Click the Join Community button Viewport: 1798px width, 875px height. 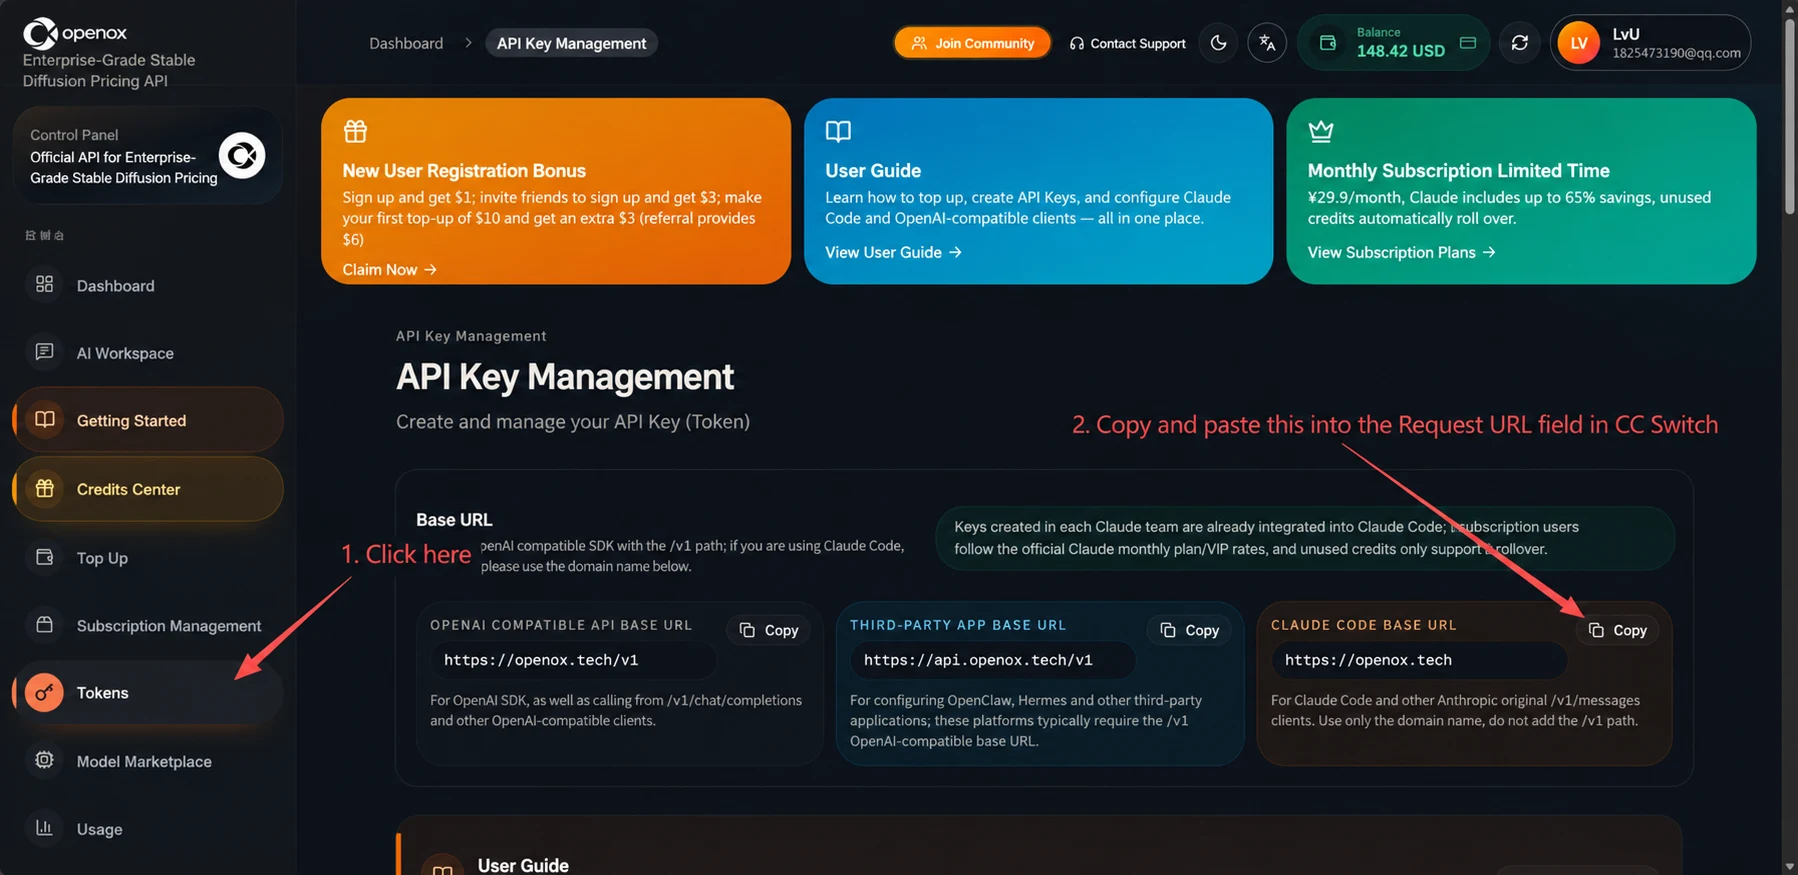click(972, 43)
